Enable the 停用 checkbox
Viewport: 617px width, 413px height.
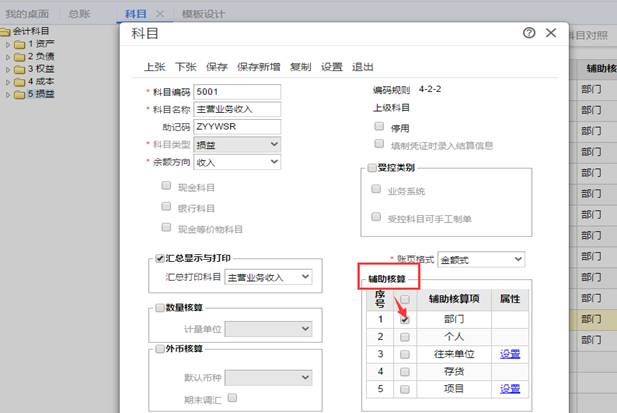coord(379,127)
